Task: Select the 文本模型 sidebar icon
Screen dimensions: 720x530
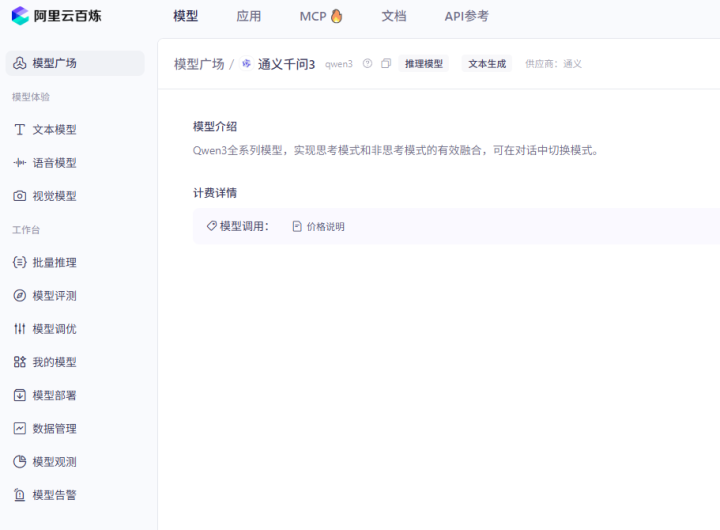Action: [x=20, y=130]
